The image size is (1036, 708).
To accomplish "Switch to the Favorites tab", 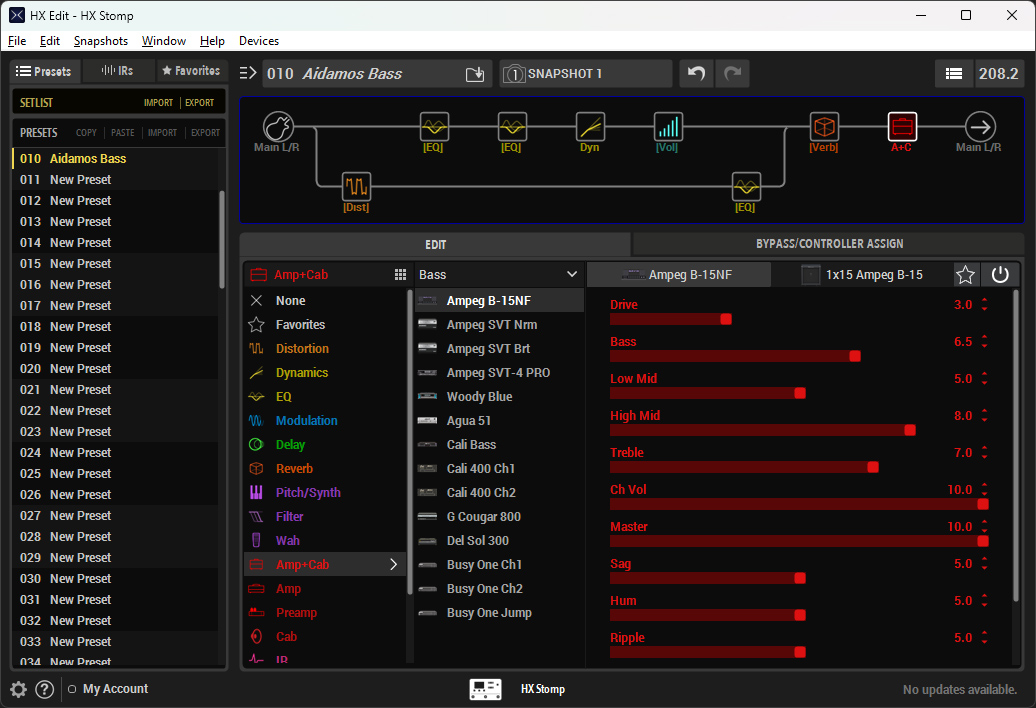I will coord(192,71).
